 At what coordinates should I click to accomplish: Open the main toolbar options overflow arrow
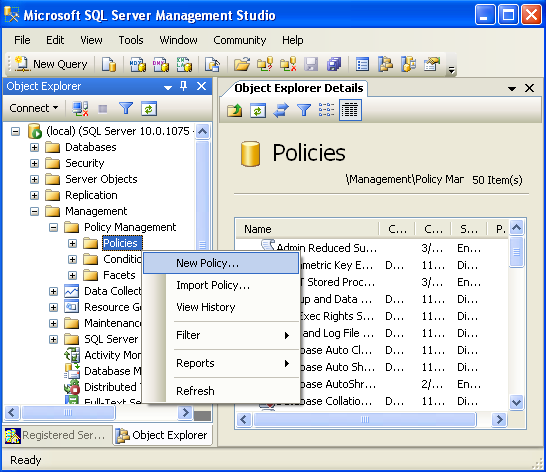451,70
